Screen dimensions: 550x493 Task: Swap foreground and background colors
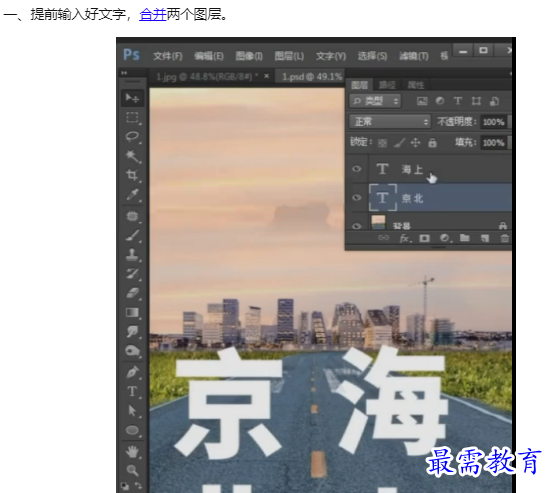click(138, 486)
